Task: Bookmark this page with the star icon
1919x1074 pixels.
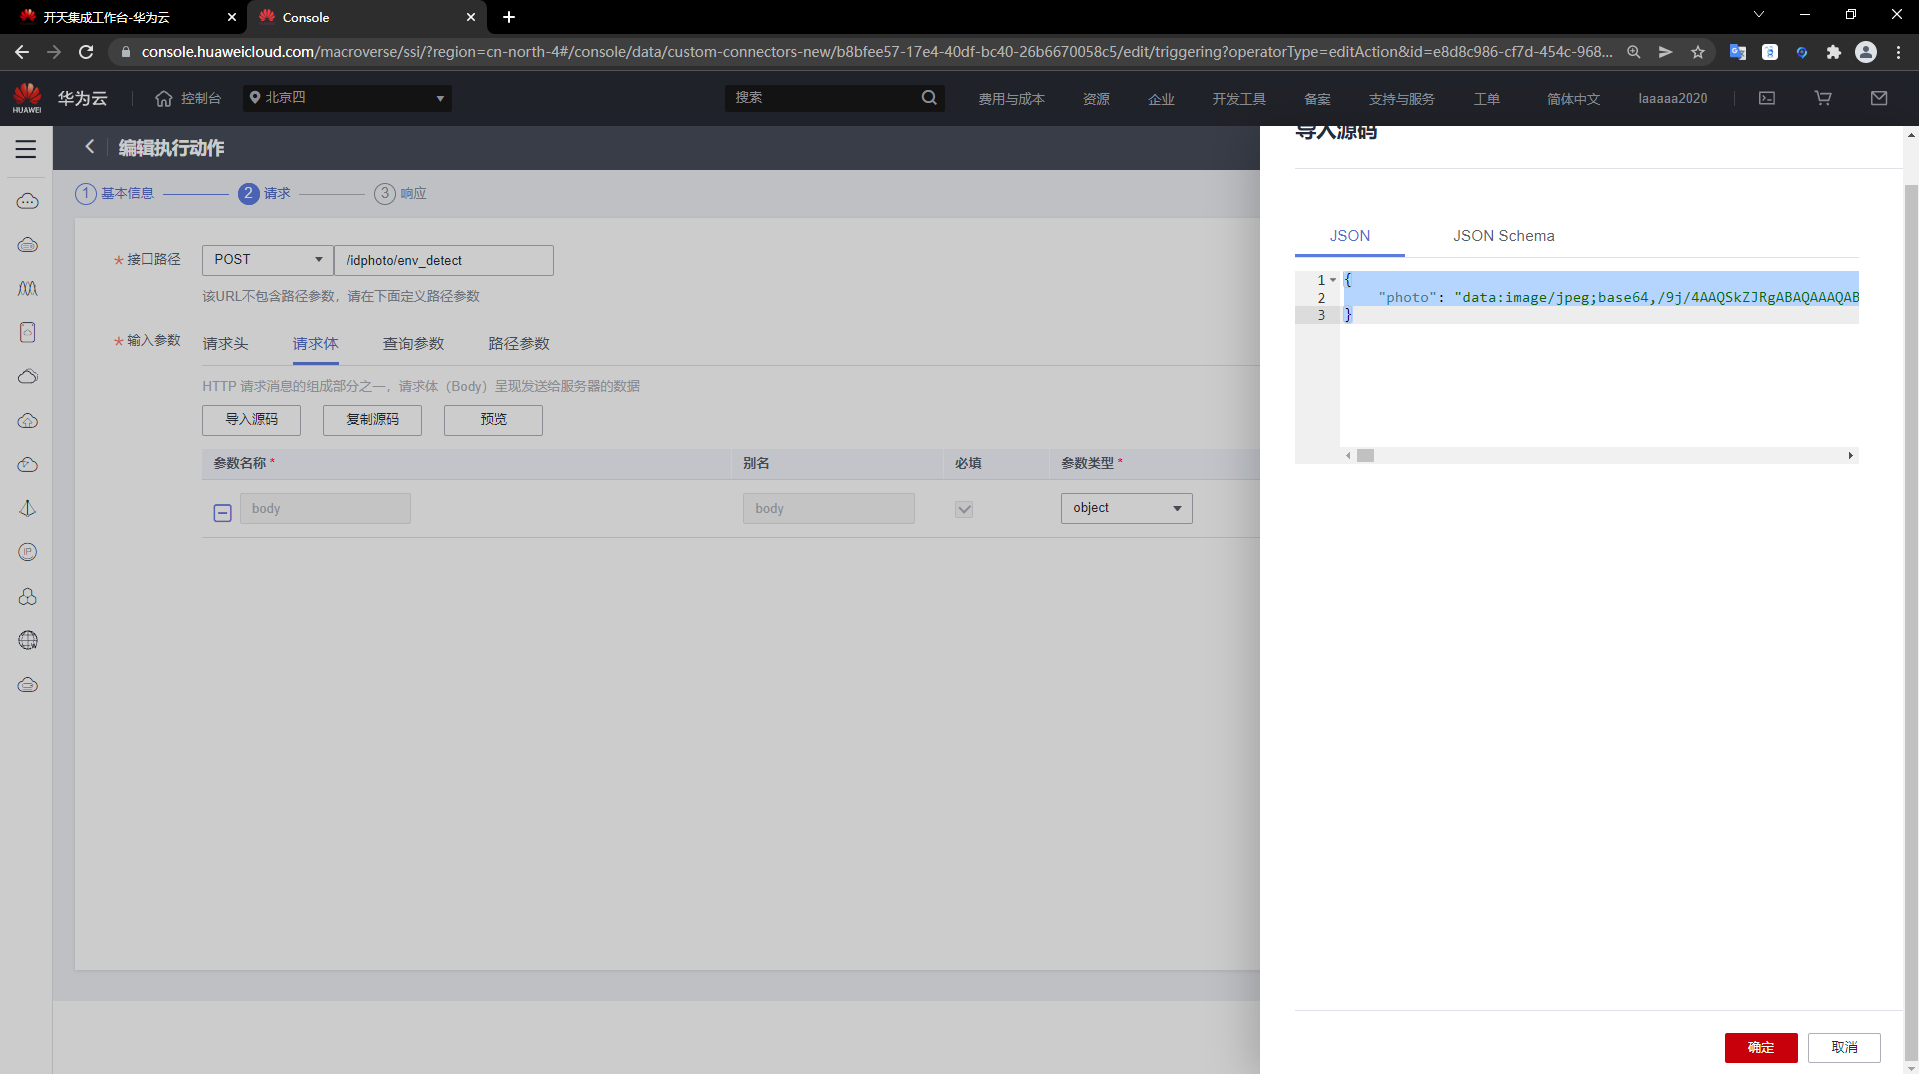Action: (x=1698, y=52)
